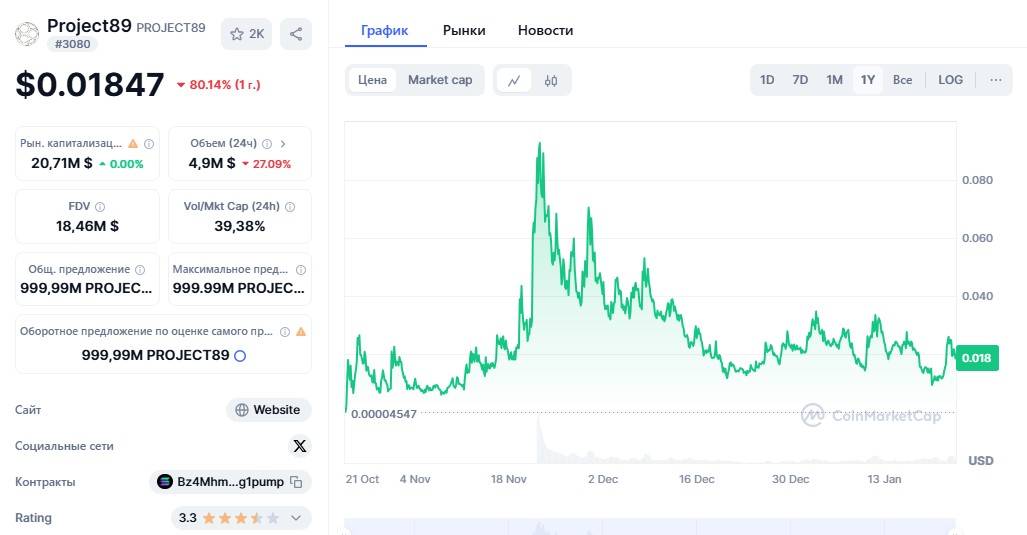Screen dimensions: 1027x535
Task: Switch chart to line view icon
Action: coord(514,81)
